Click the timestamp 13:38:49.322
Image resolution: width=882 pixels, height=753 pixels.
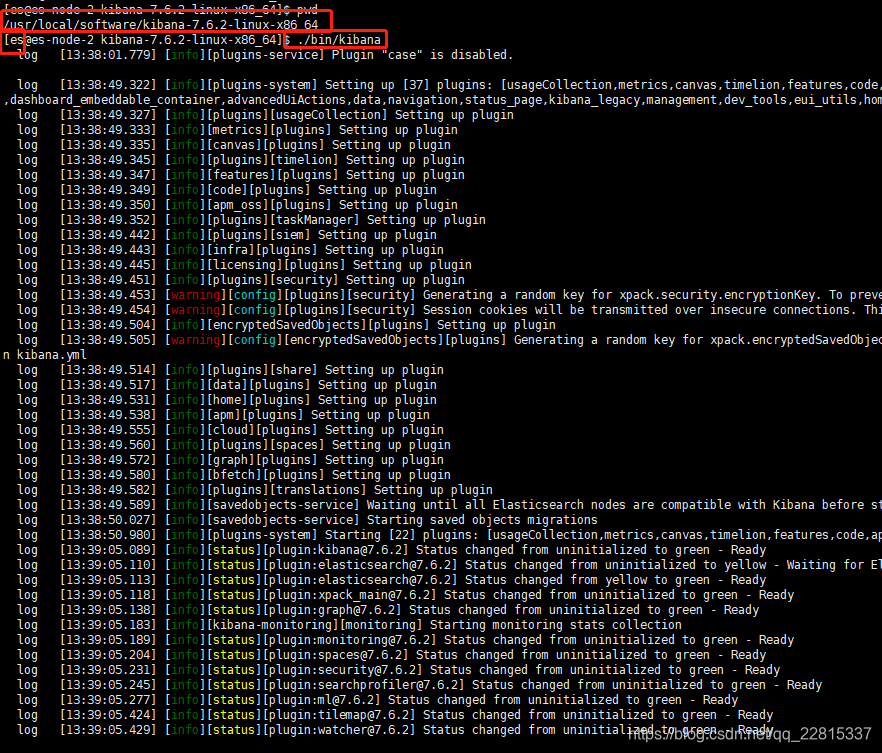pyautogui.click(x=107, y=85)
